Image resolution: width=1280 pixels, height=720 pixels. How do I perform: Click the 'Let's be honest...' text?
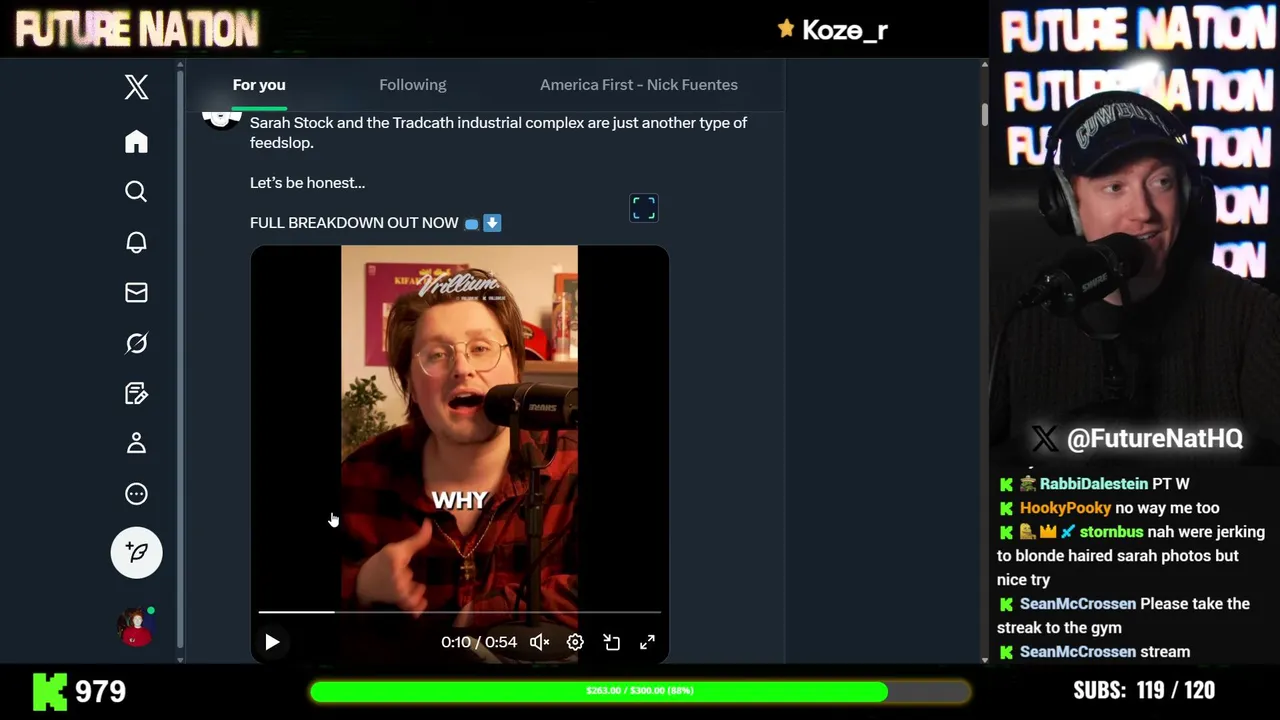[x=307, y=183]
